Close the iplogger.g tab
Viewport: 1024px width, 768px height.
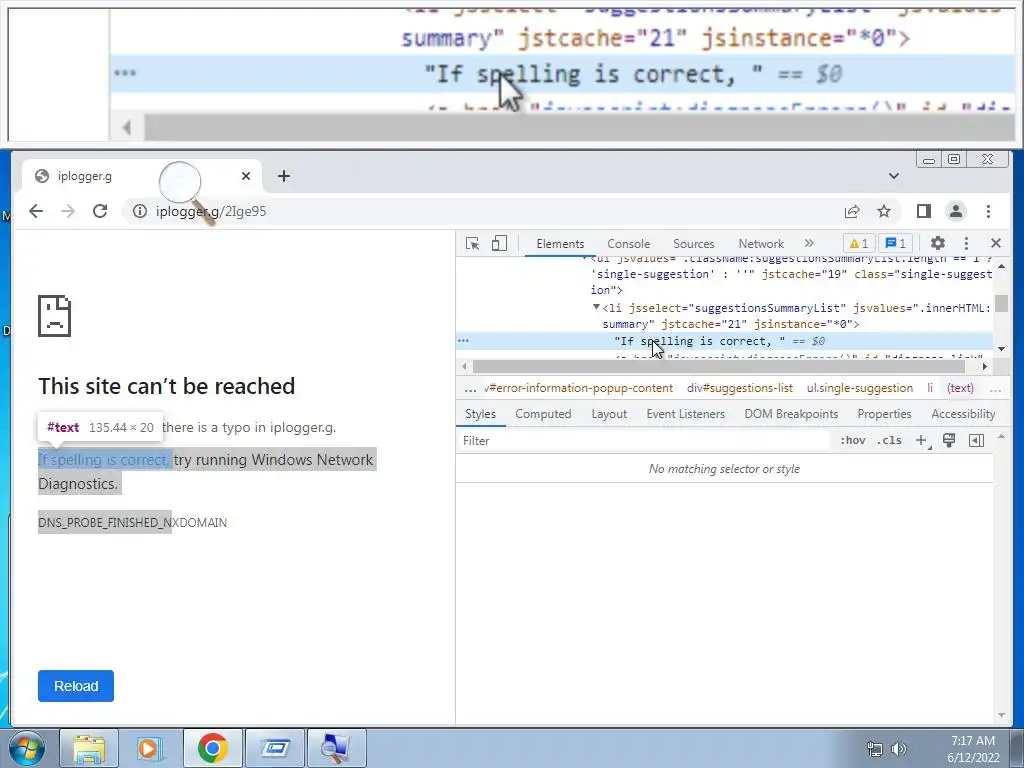246,176
